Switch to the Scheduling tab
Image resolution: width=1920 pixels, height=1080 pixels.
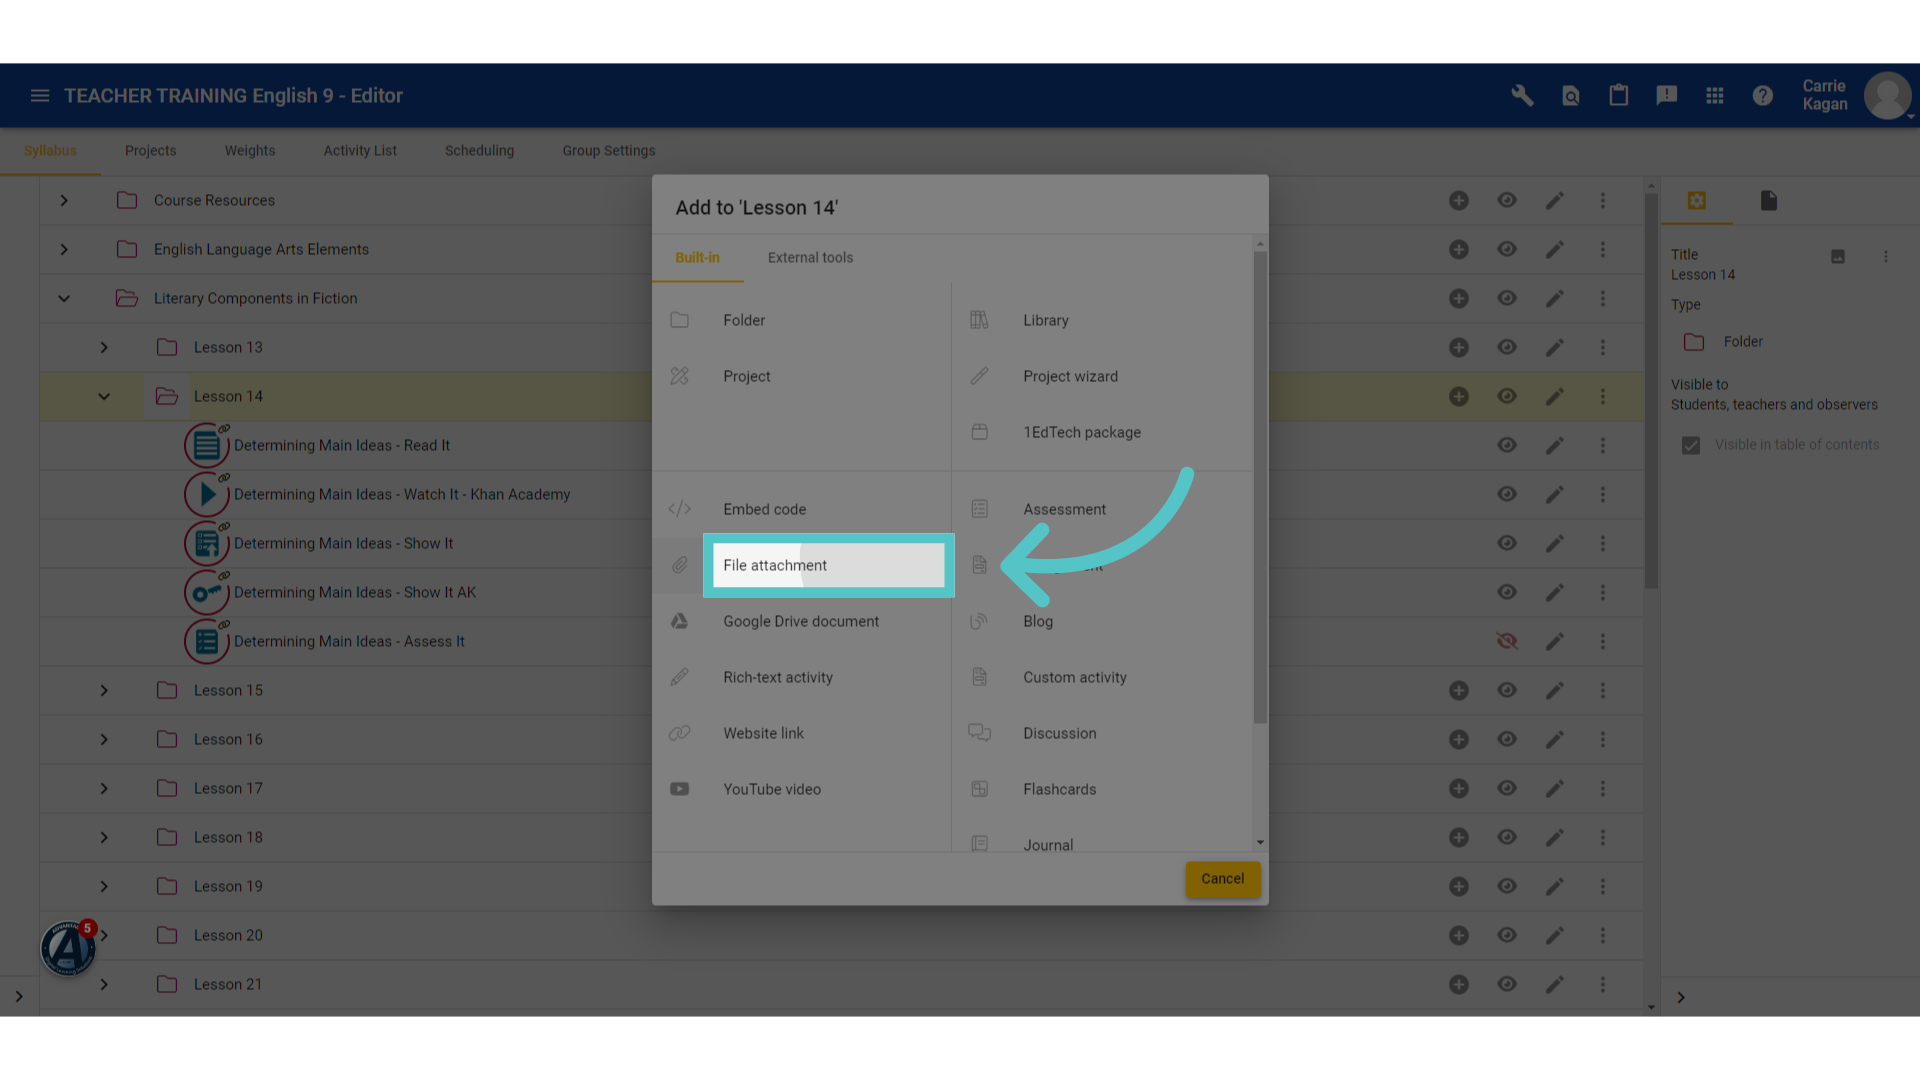tap(480, 151)
